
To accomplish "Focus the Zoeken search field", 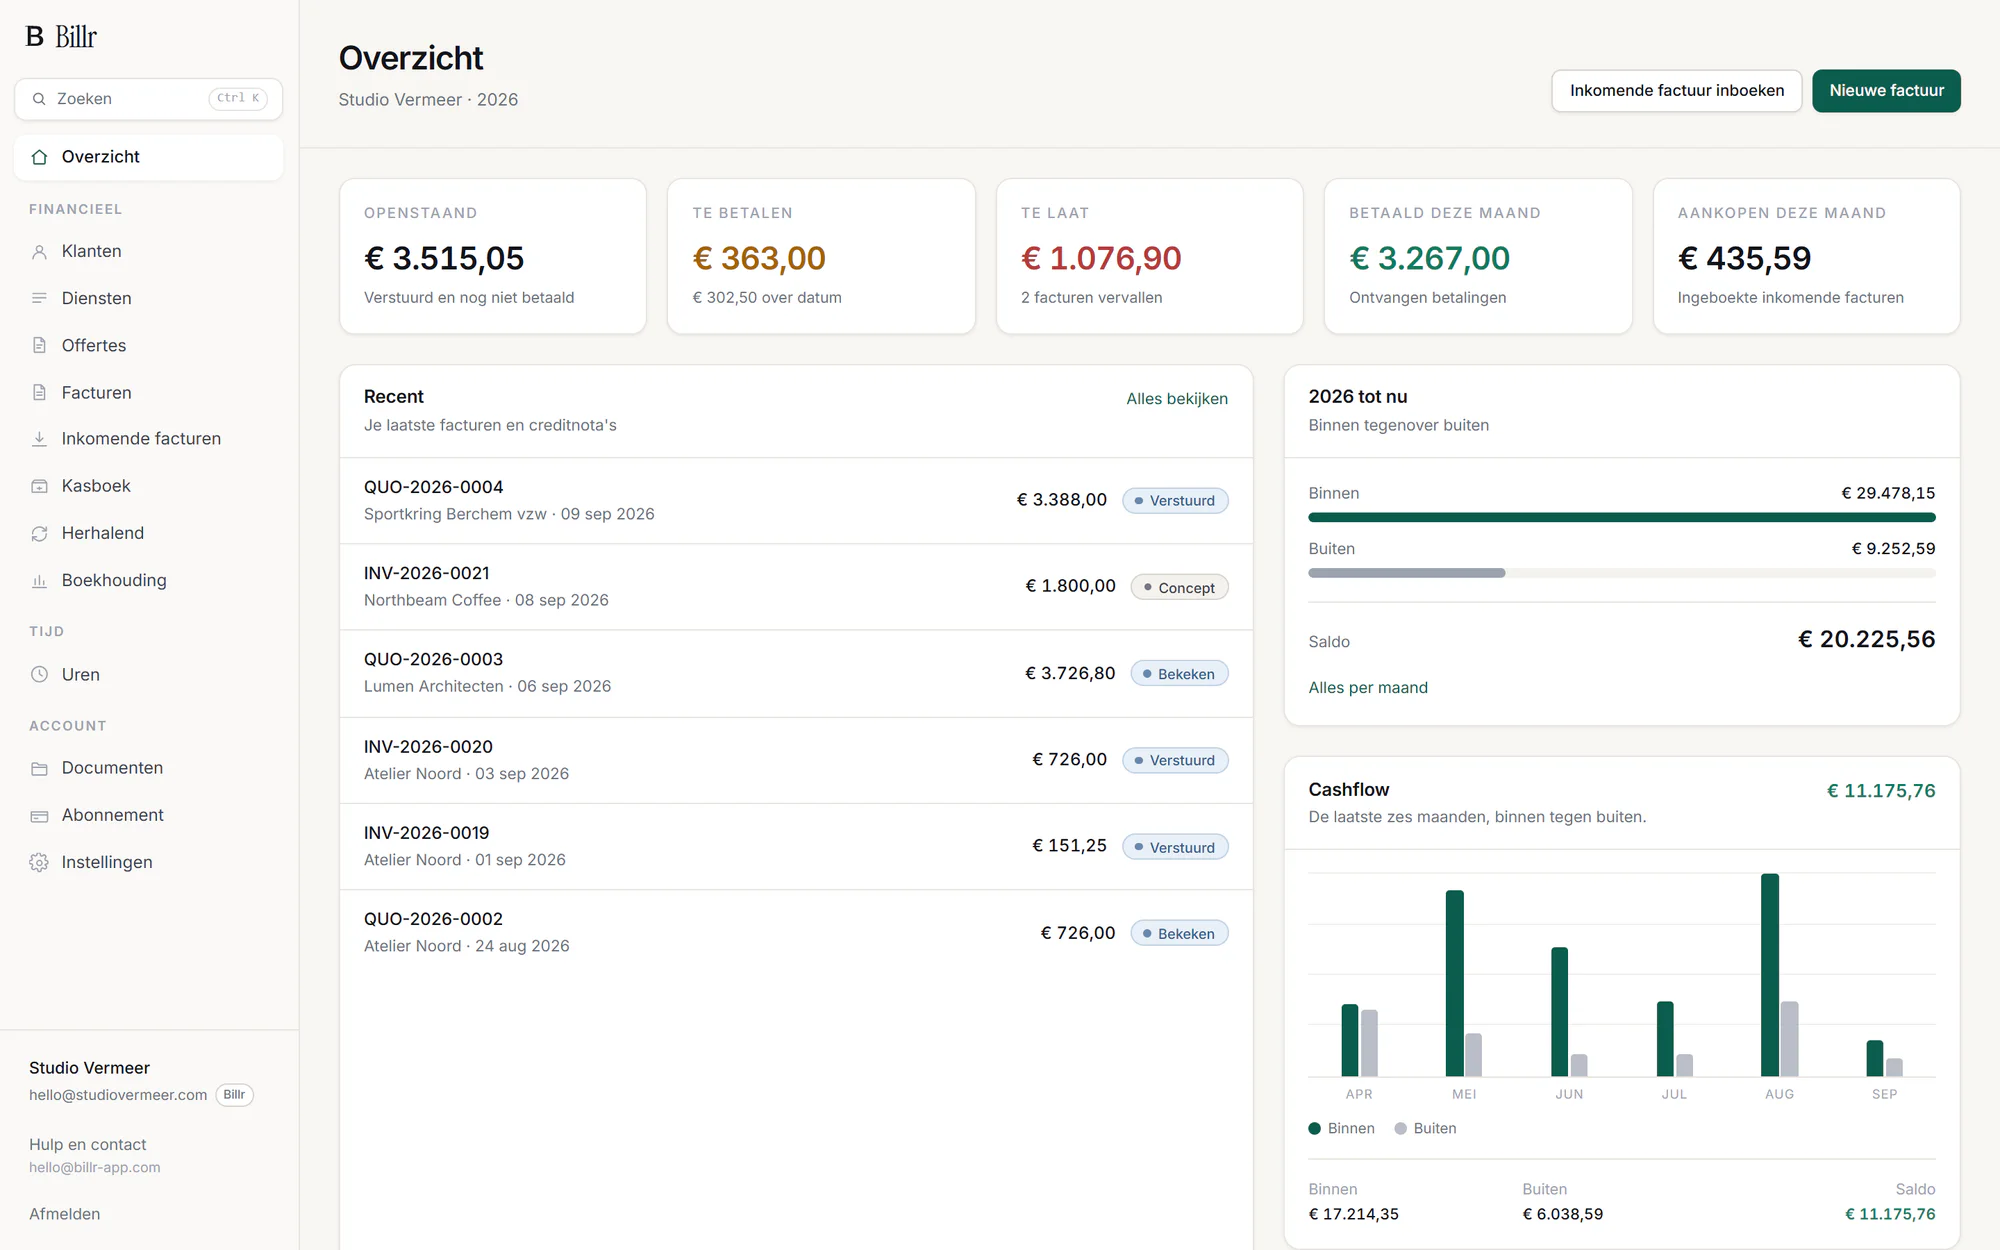I will click(149, 99).
